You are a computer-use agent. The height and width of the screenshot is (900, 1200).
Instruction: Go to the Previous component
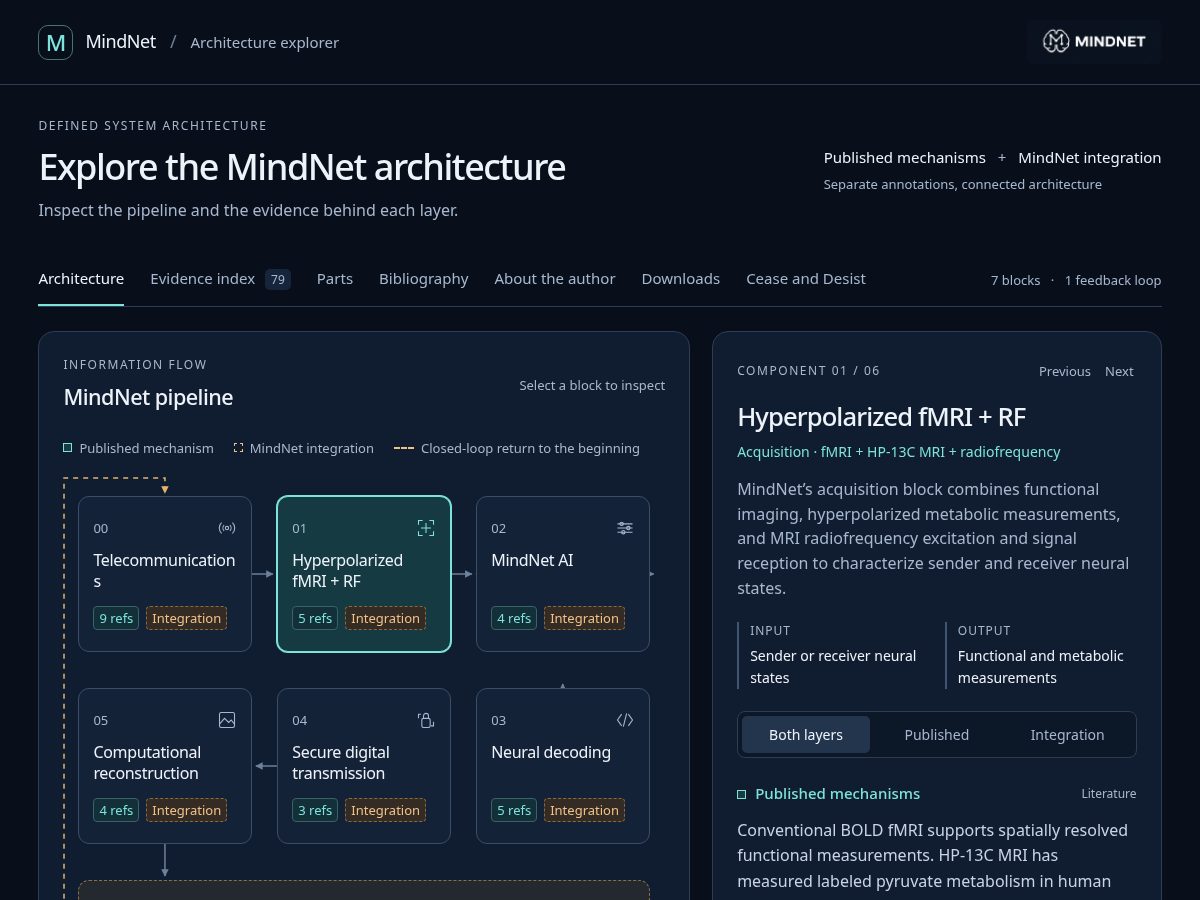(x=1065, y=371)
